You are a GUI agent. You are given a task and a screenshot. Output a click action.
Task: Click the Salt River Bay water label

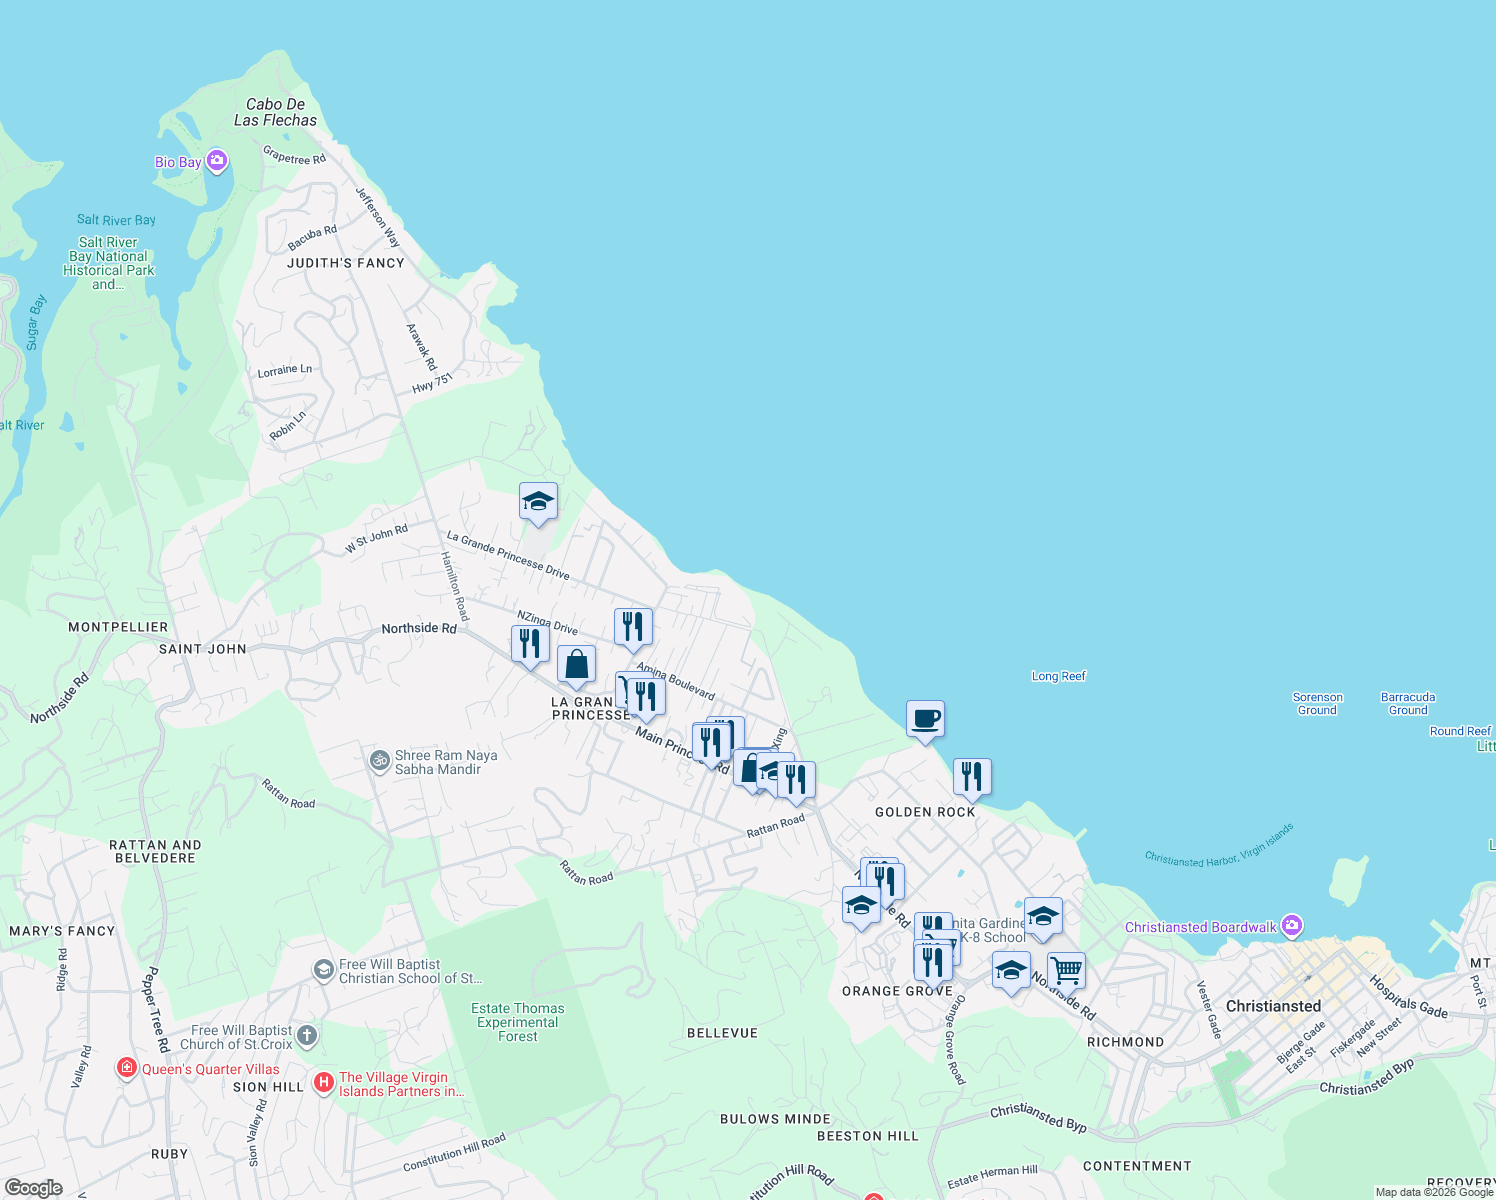(x=116, y=220)
